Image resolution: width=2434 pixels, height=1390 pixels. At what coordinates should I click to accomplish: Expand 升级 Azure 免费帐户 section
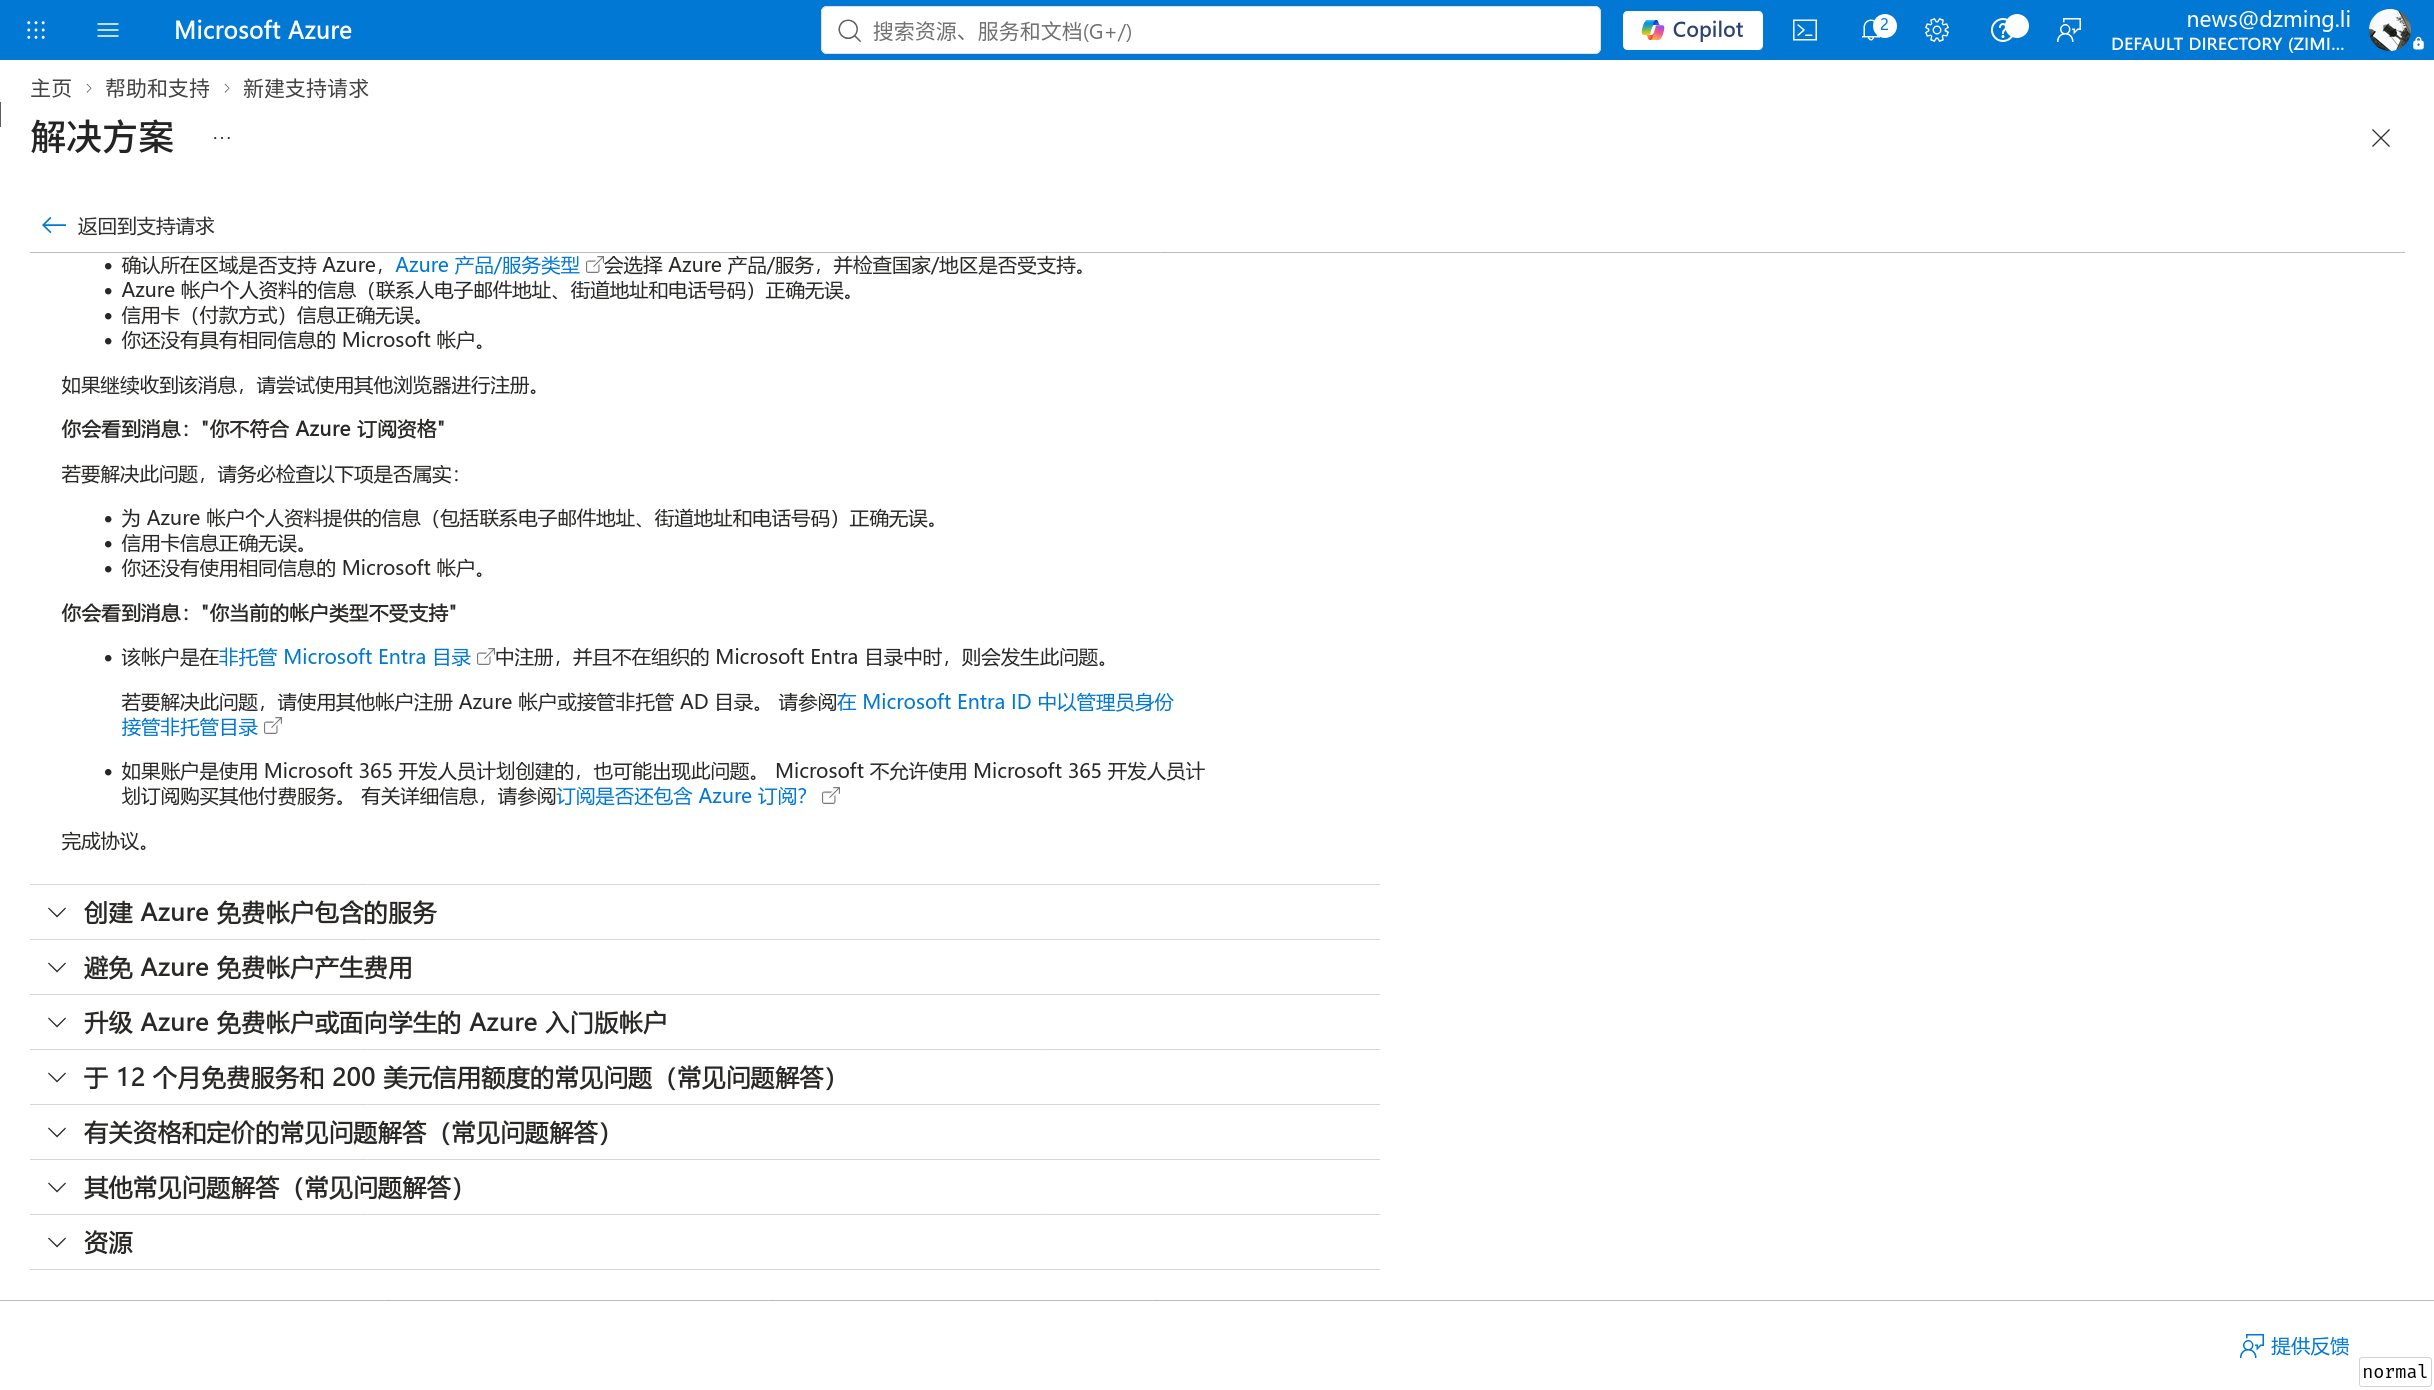pyautogui.click(x=705, y=1022)
